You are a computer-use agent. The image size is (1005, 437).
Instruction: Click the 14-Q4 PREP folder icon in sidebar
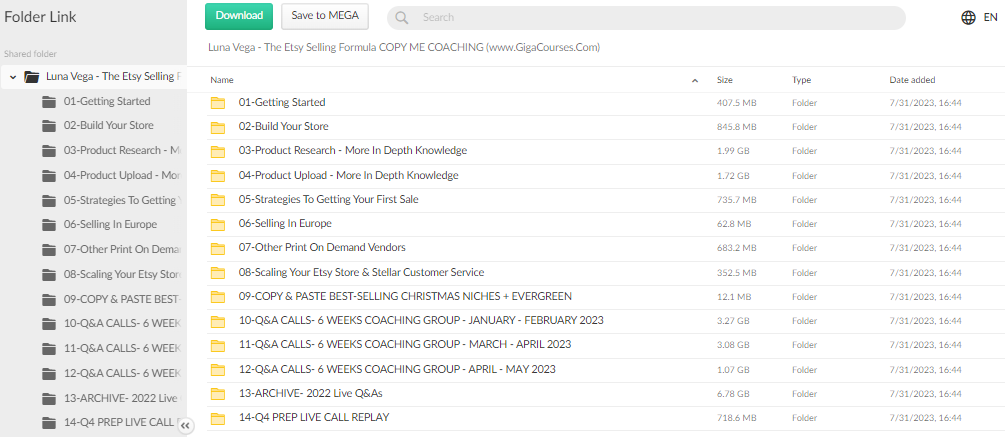pos(49,423)
